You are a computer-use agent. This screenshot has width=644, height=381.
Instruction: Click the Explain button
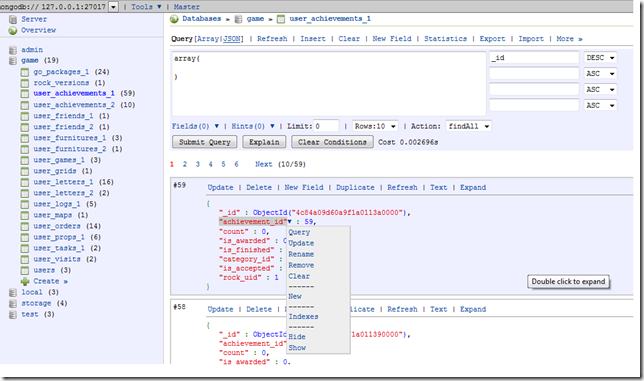(264, 142)
